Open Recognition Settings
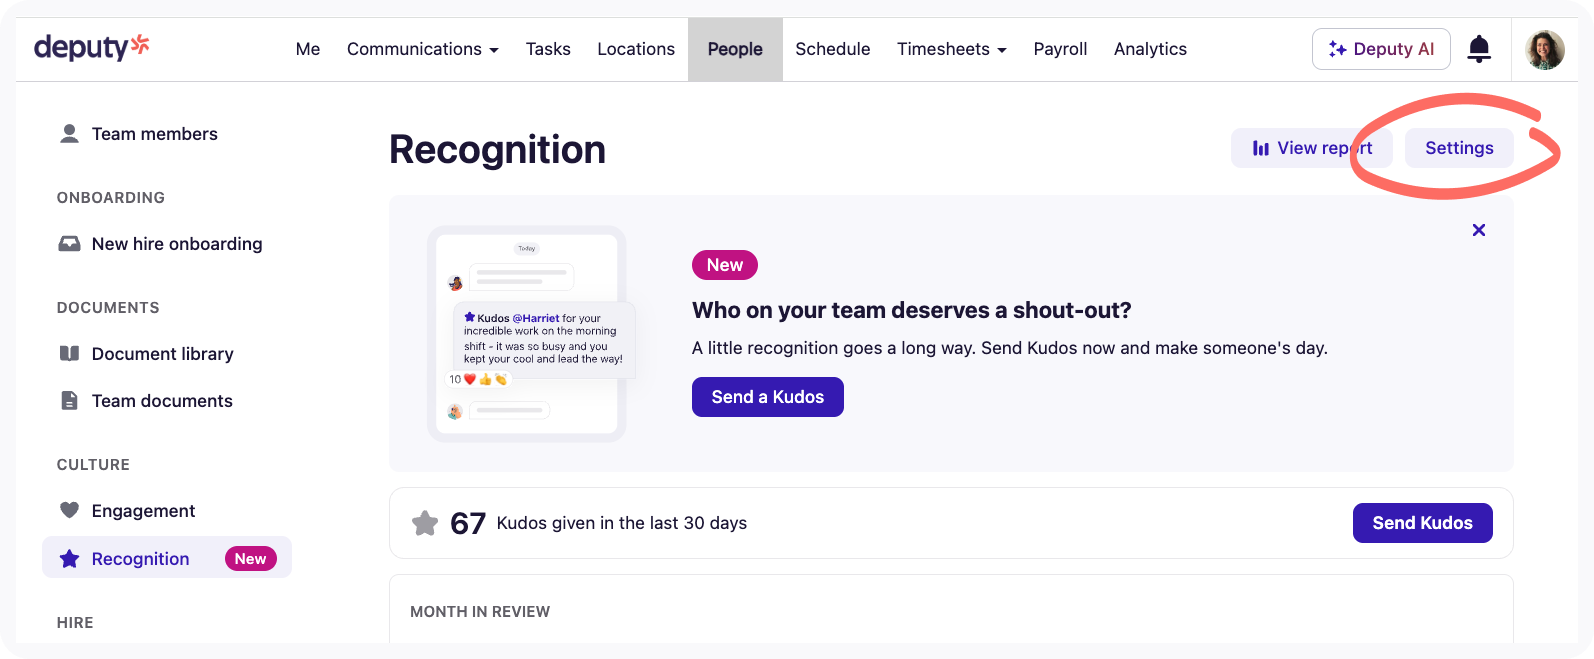1594x659 pixels. [1459, 148]
